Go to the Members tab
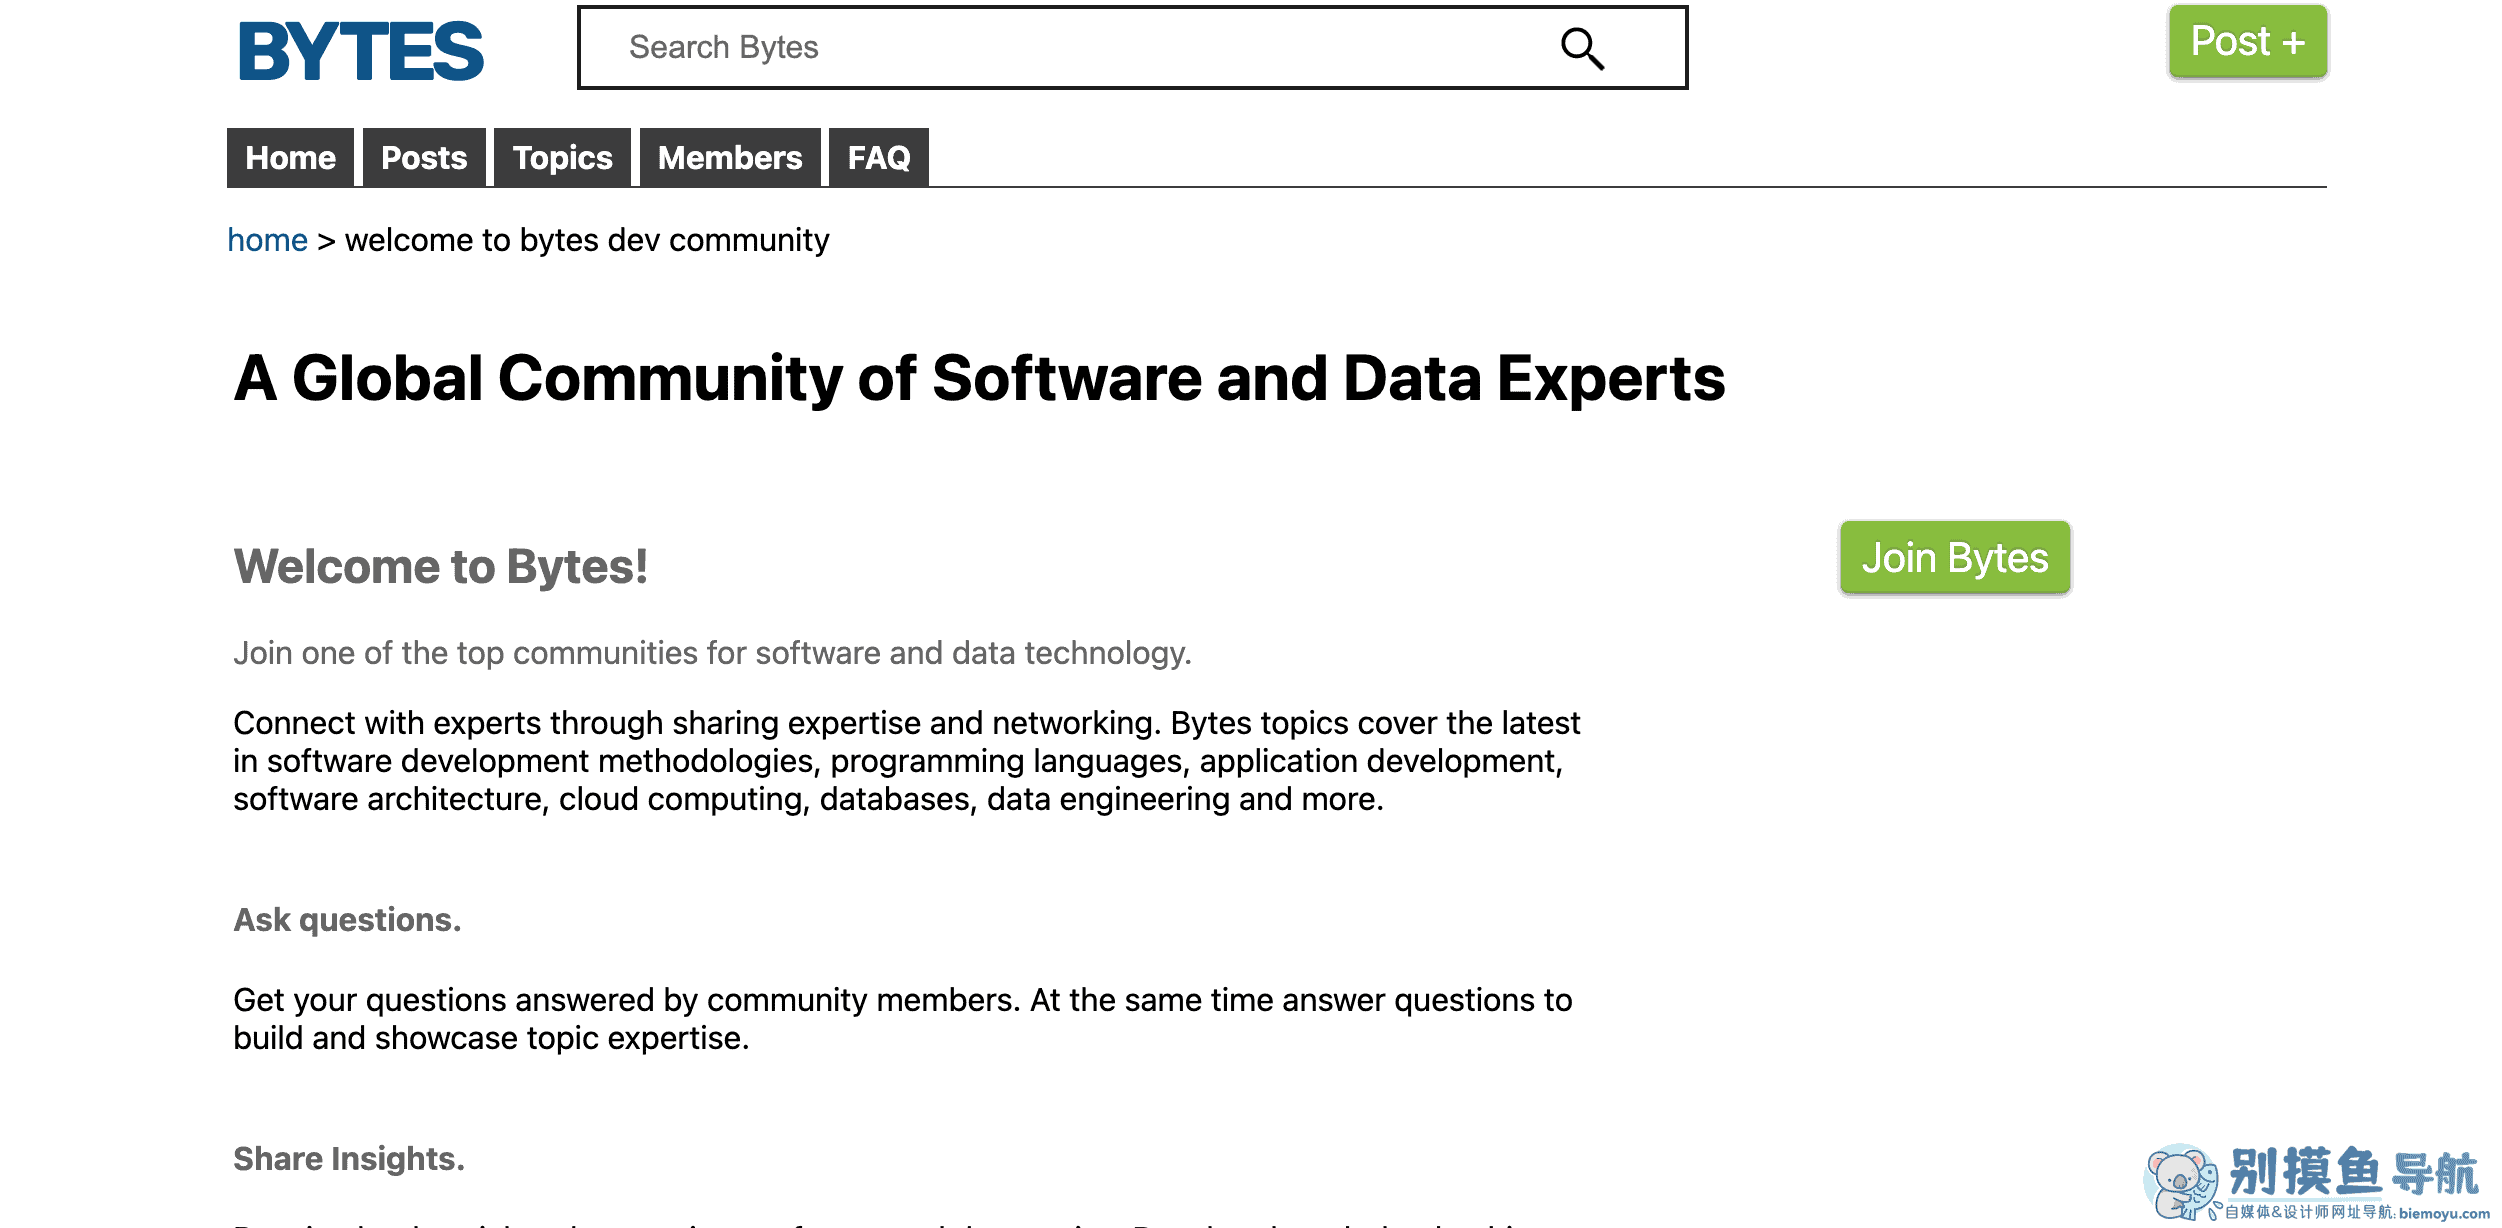Screen dimensions: 2502x1228 (730, 157)
